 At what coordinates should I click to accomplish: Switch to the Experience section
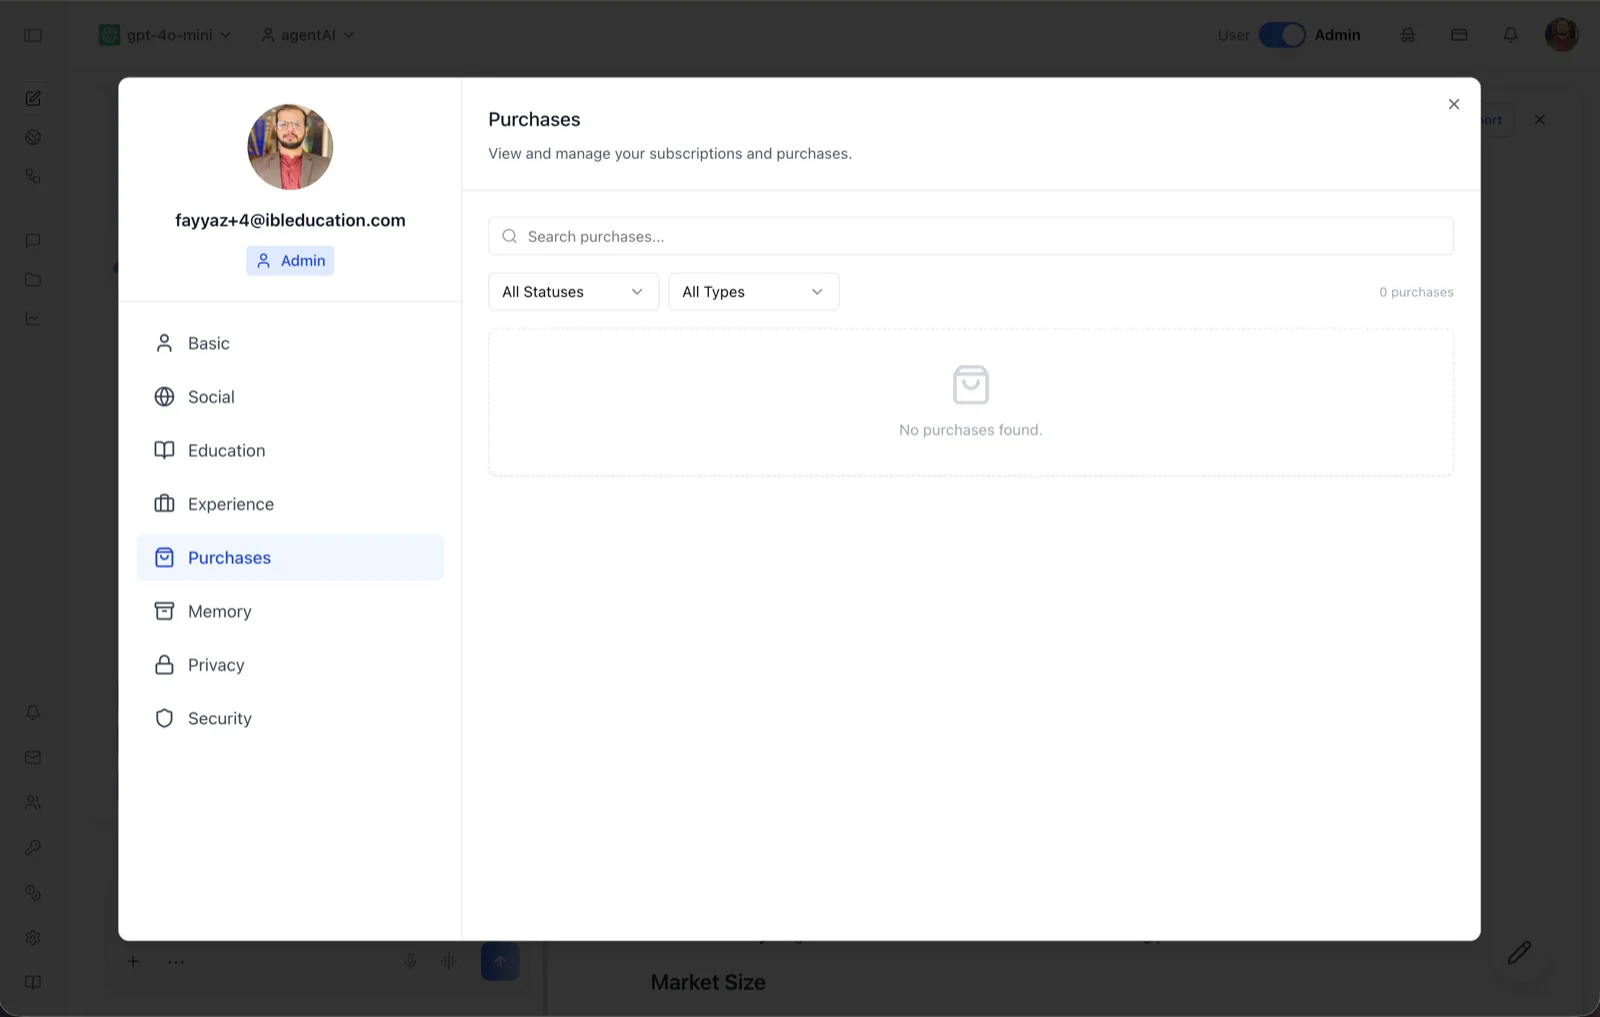290,504
